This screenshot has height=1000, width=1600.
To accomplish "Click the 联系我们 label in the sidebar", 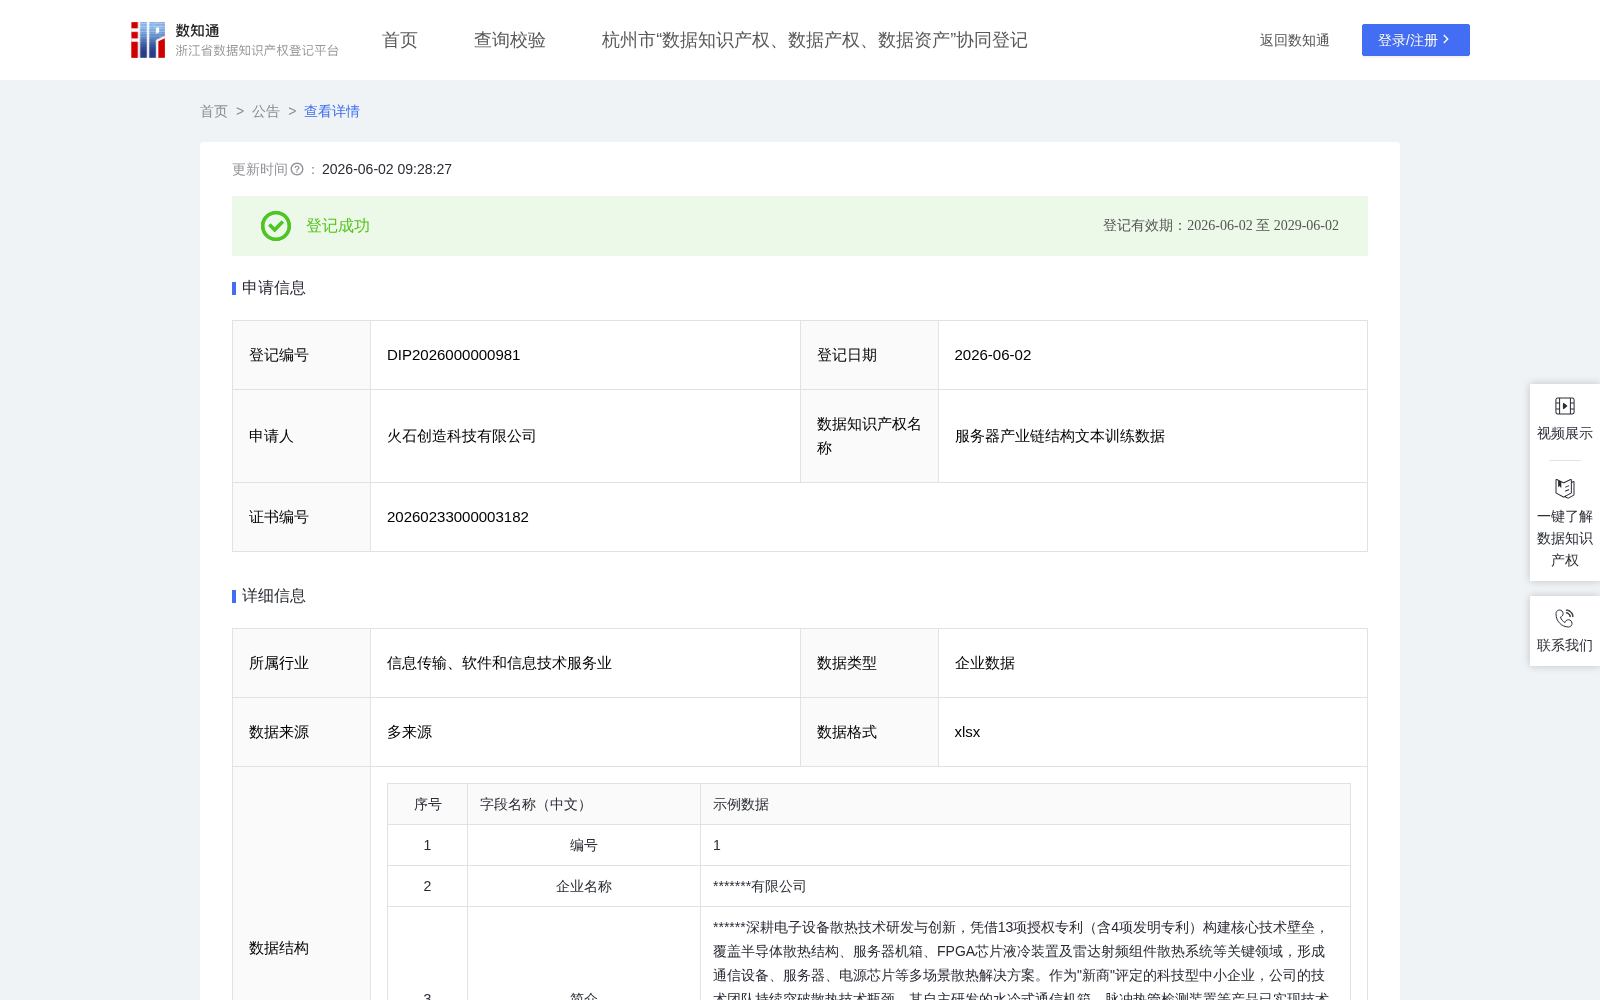I will click(1565, 645).
